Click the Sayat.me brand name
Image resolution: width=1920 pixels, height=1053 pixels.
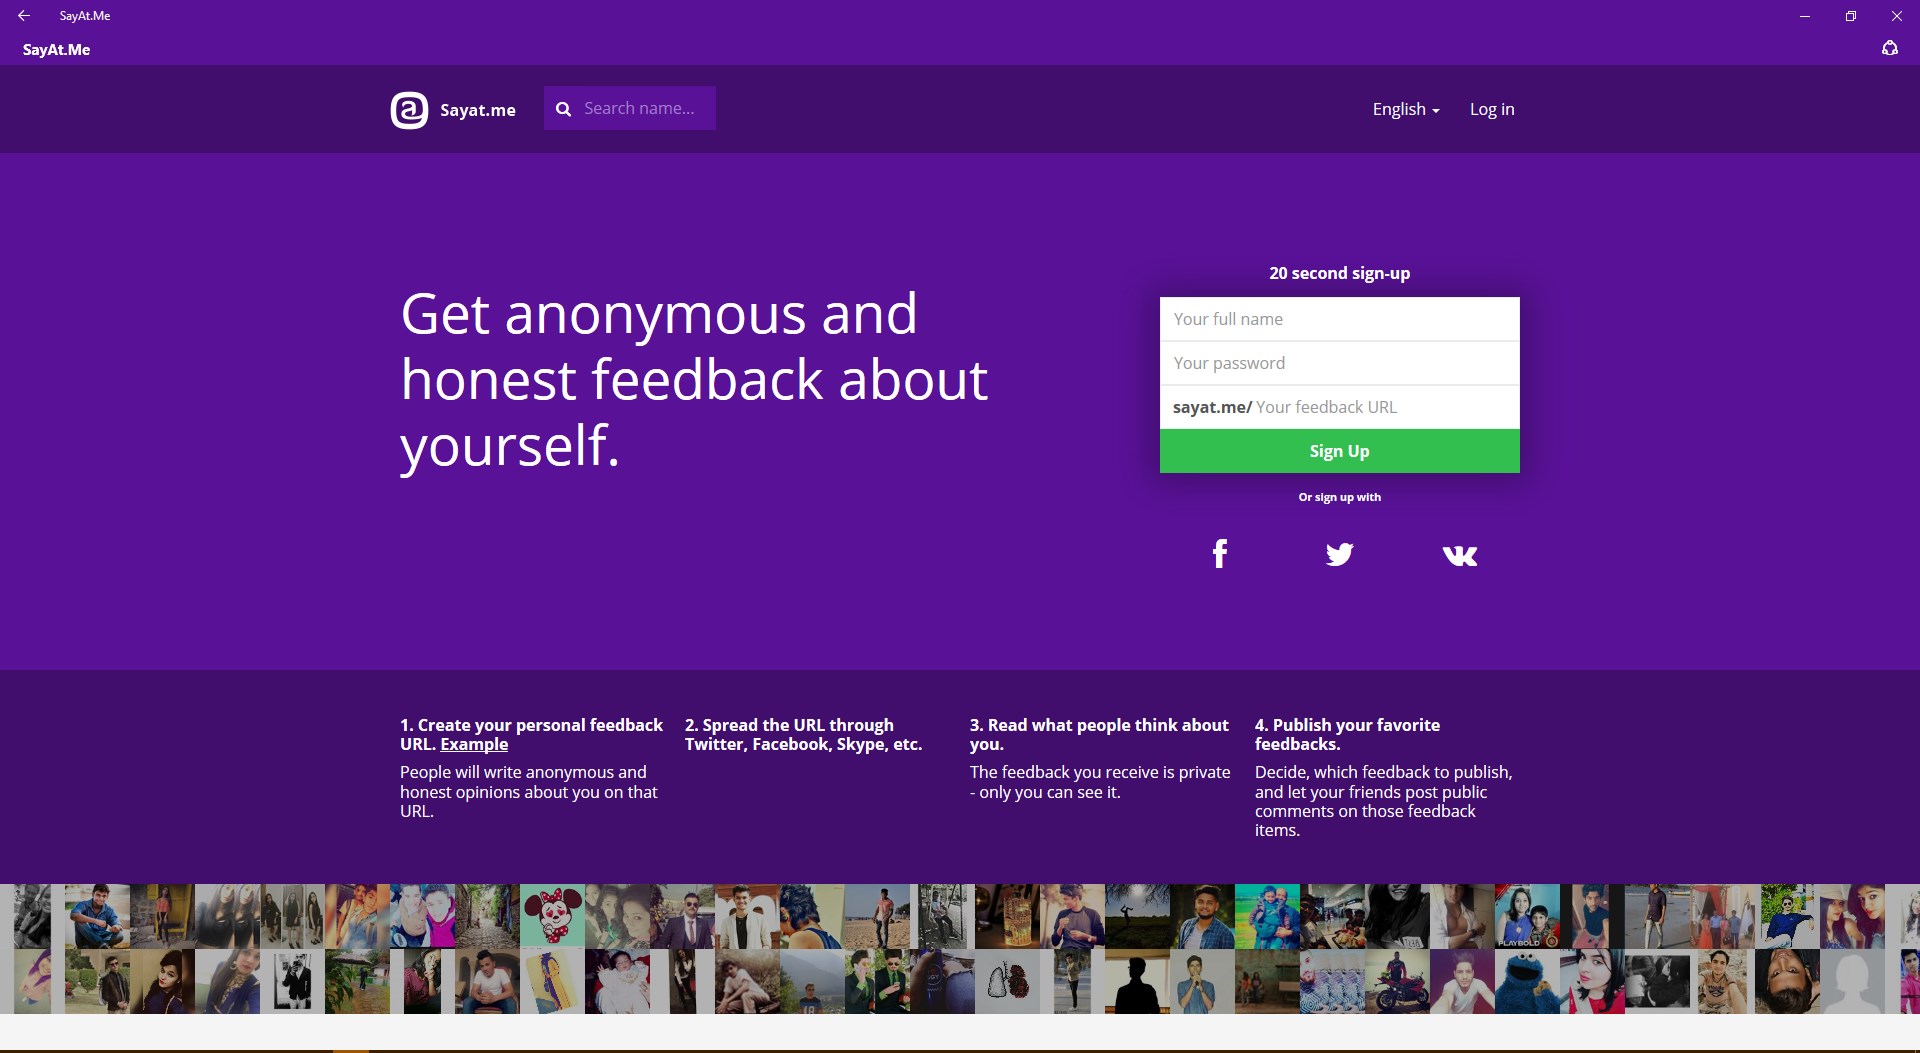pyautogui.click(x=478, y=110)
